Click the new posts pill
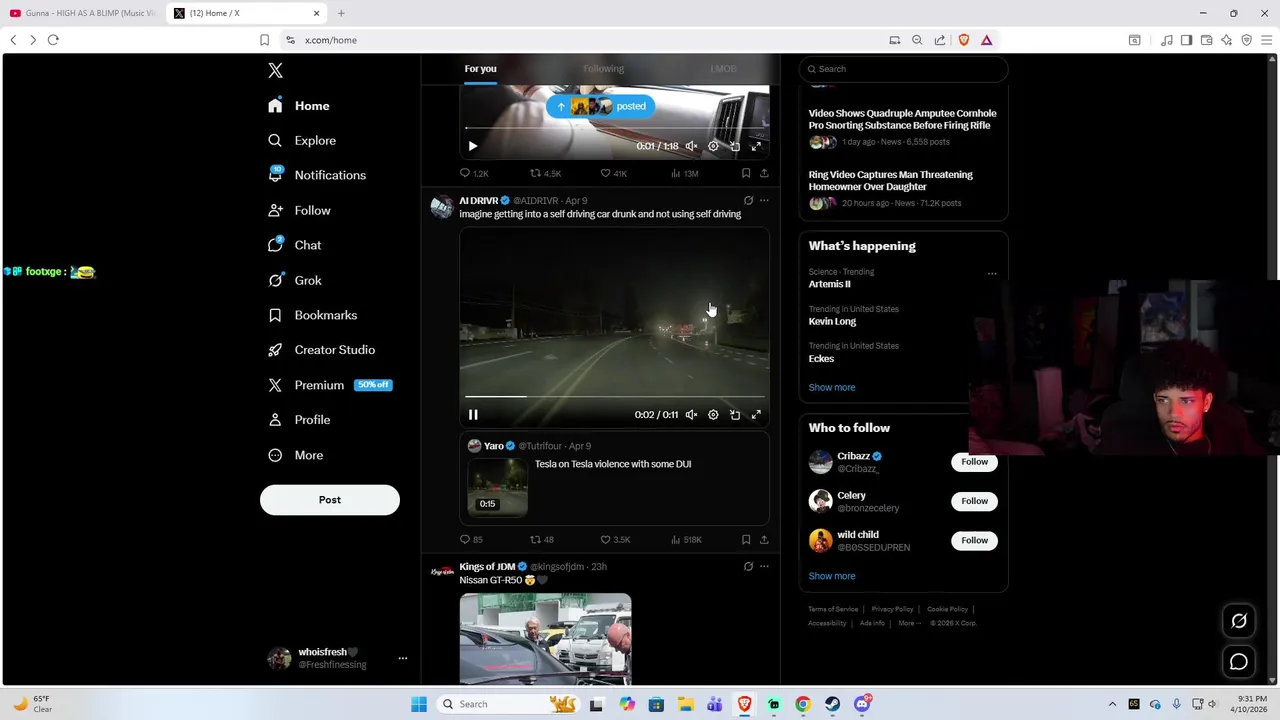This screenshot has width=1280, height=720. (x=600, y=106)
